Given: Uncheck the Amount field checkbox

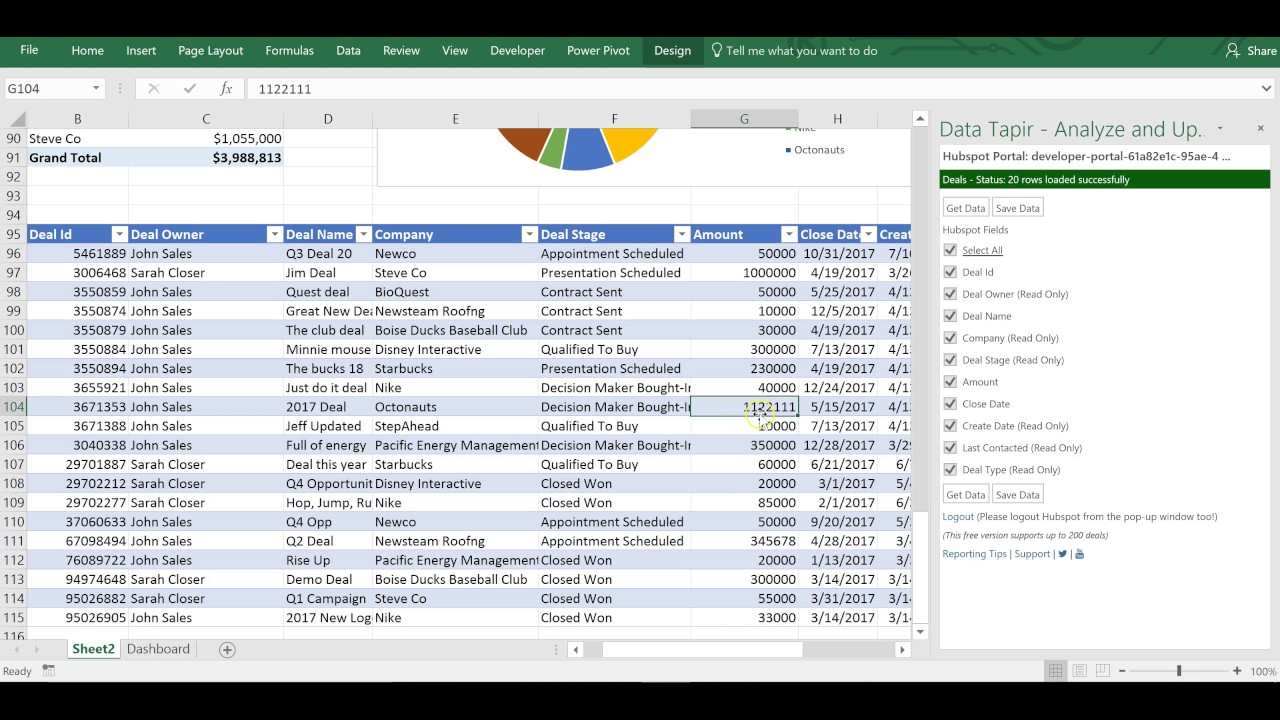Looking at the screenshot, I should pos(950,382).
